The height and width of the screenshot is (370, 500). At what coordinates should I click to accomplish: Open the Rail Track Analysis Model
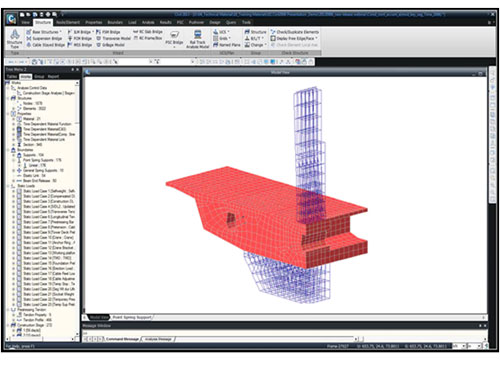point(197,39)
